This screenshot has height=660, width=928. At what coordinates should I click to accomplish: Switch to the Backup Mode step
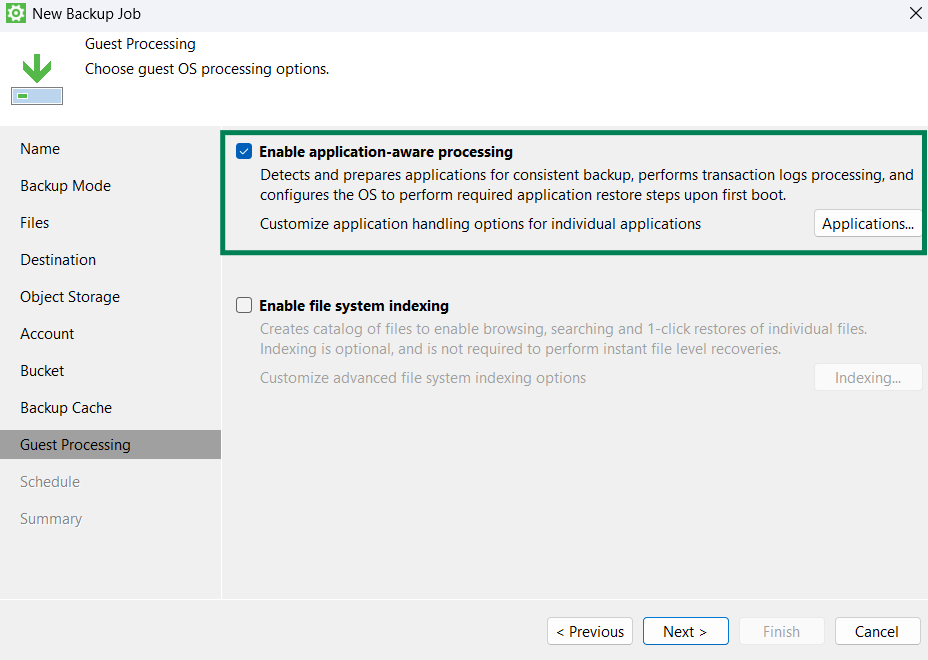[x=65, y=186]
